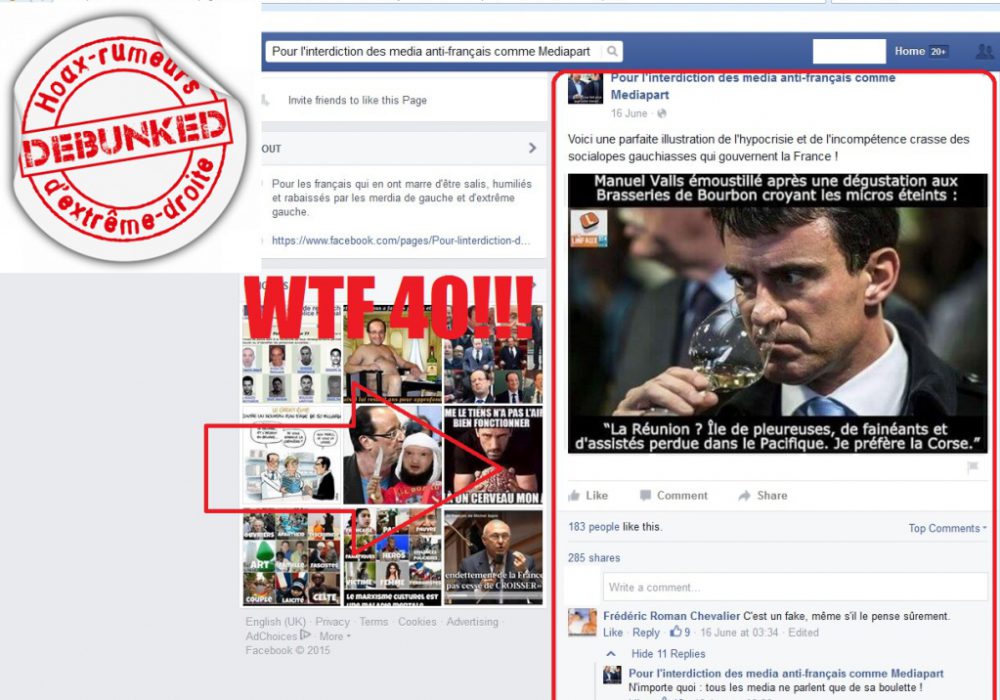Click the search magnifier icon

point(612,52)
